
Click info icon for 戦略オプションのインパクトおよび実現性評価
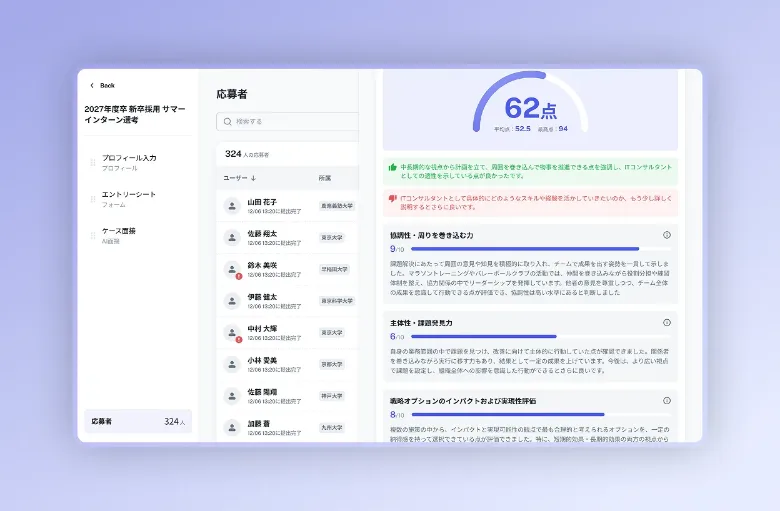(667, 401)
